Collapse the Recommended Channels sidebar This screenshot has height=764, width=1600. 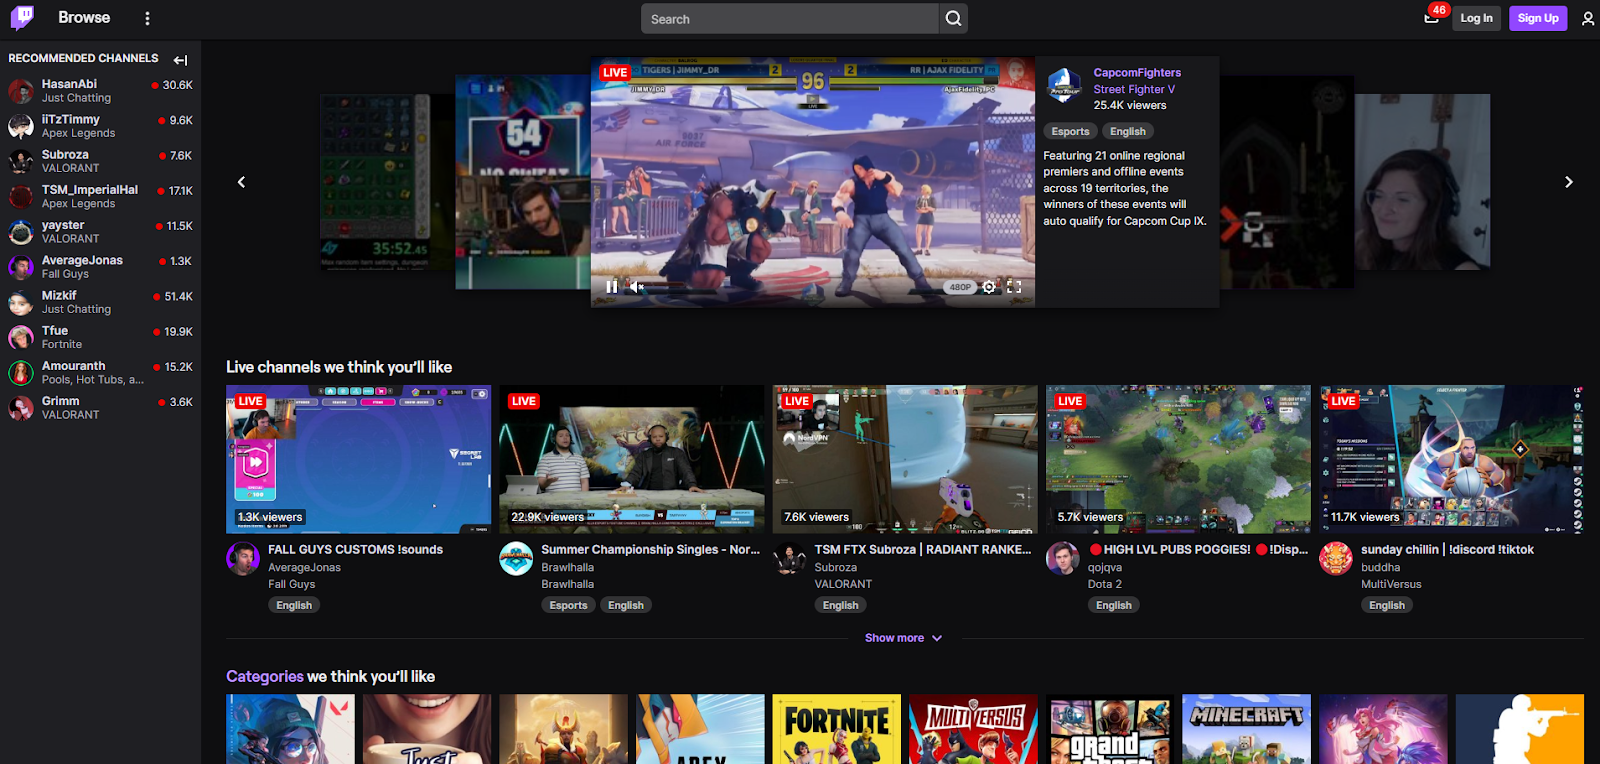180,60
